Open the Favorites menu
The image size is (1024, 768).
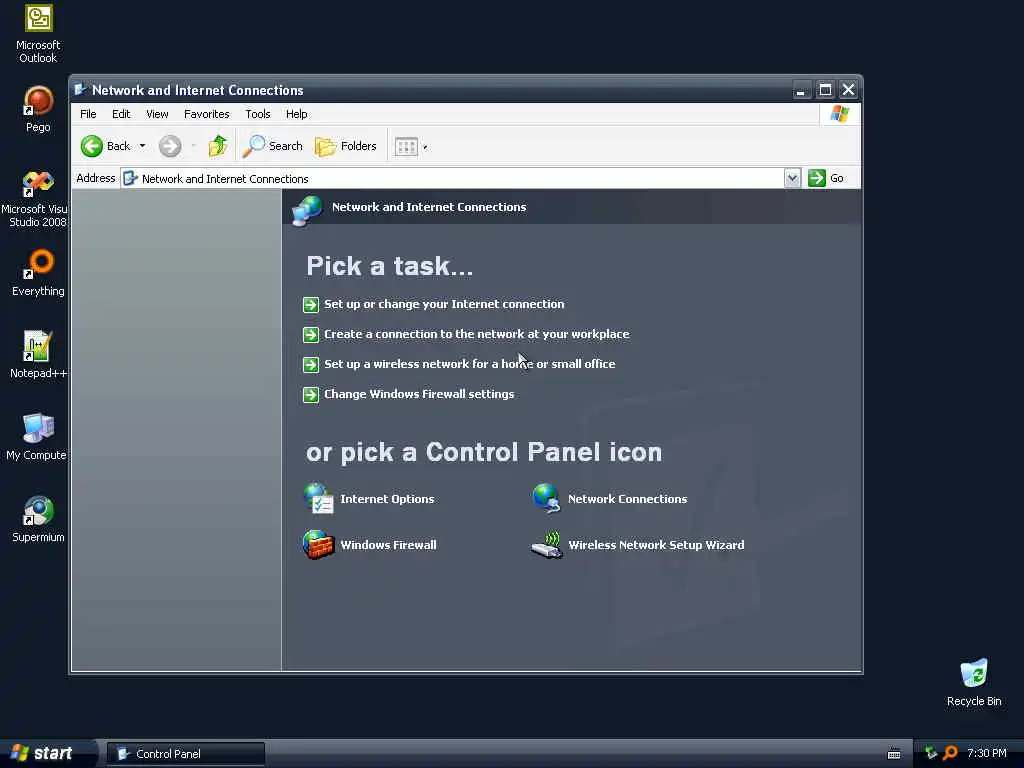[x=206, y=114]
